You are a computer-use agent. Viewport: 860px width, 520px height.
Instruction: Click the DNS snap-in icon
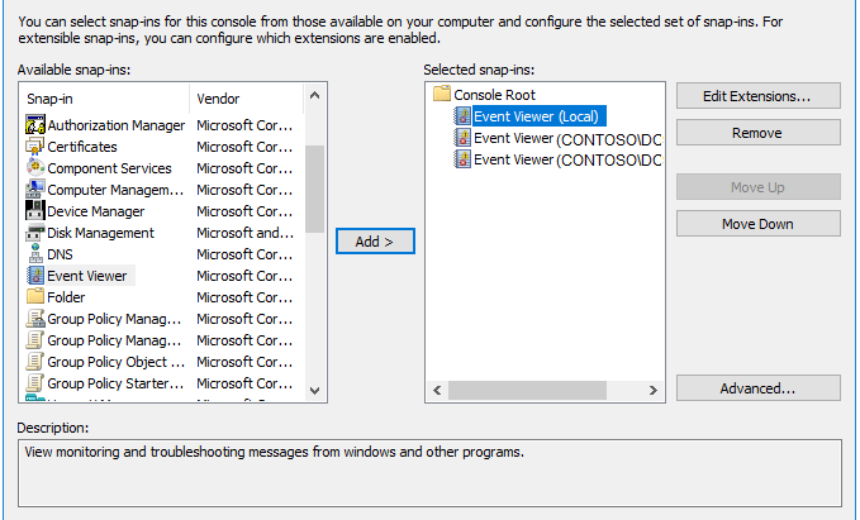[35, 254]
